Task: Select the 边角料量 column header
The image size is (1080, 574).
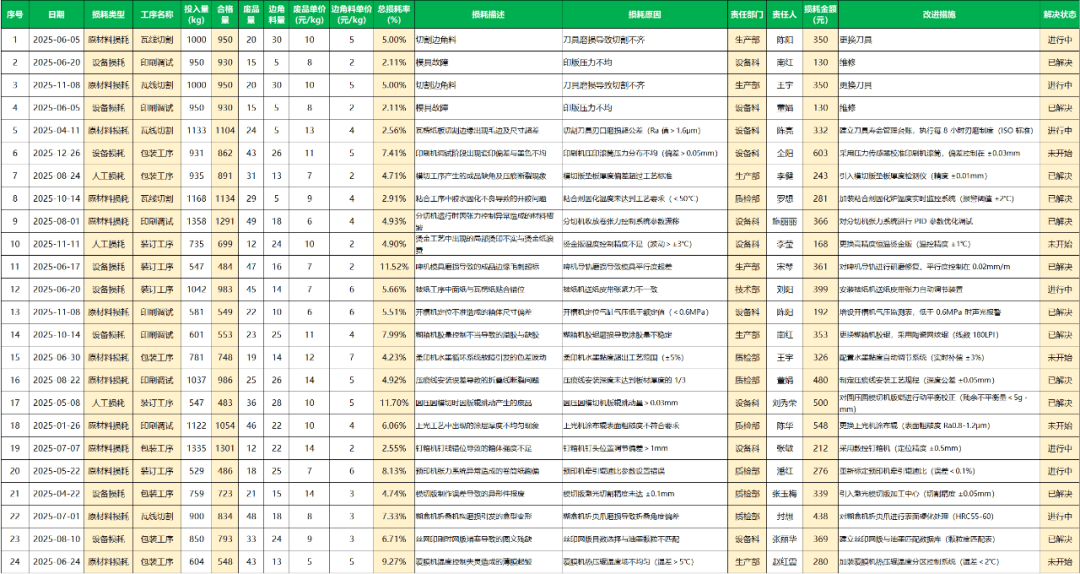Action: [x=276, y=14]
